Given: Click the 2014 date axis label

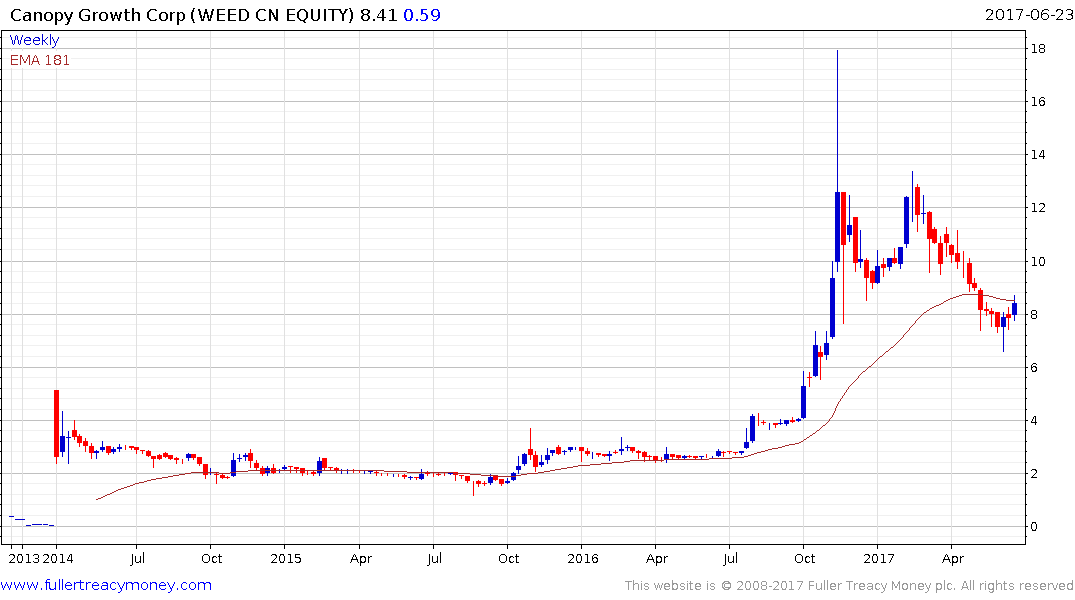Looking at the screenshot, I should 58,558.
